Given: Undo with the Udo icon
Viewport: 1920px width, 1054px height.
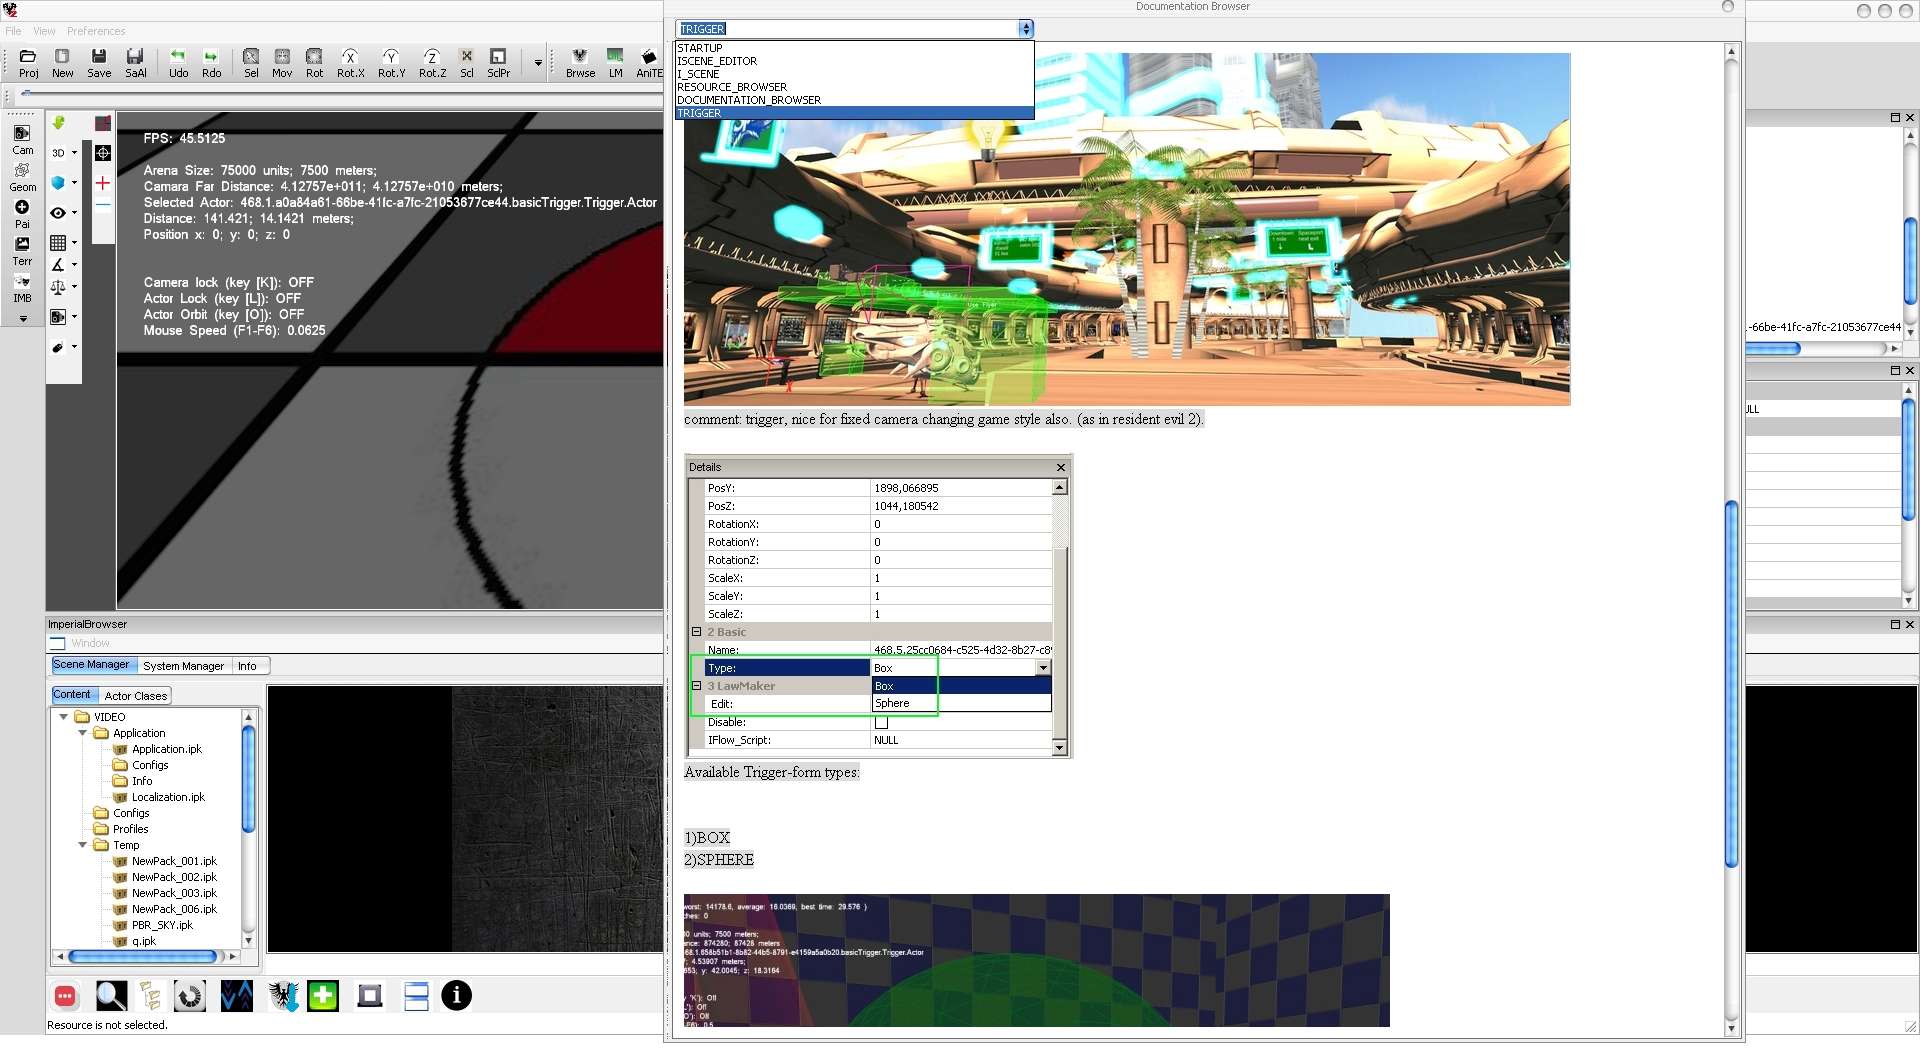Looking at the screenshot, I should tap(178, 63).
